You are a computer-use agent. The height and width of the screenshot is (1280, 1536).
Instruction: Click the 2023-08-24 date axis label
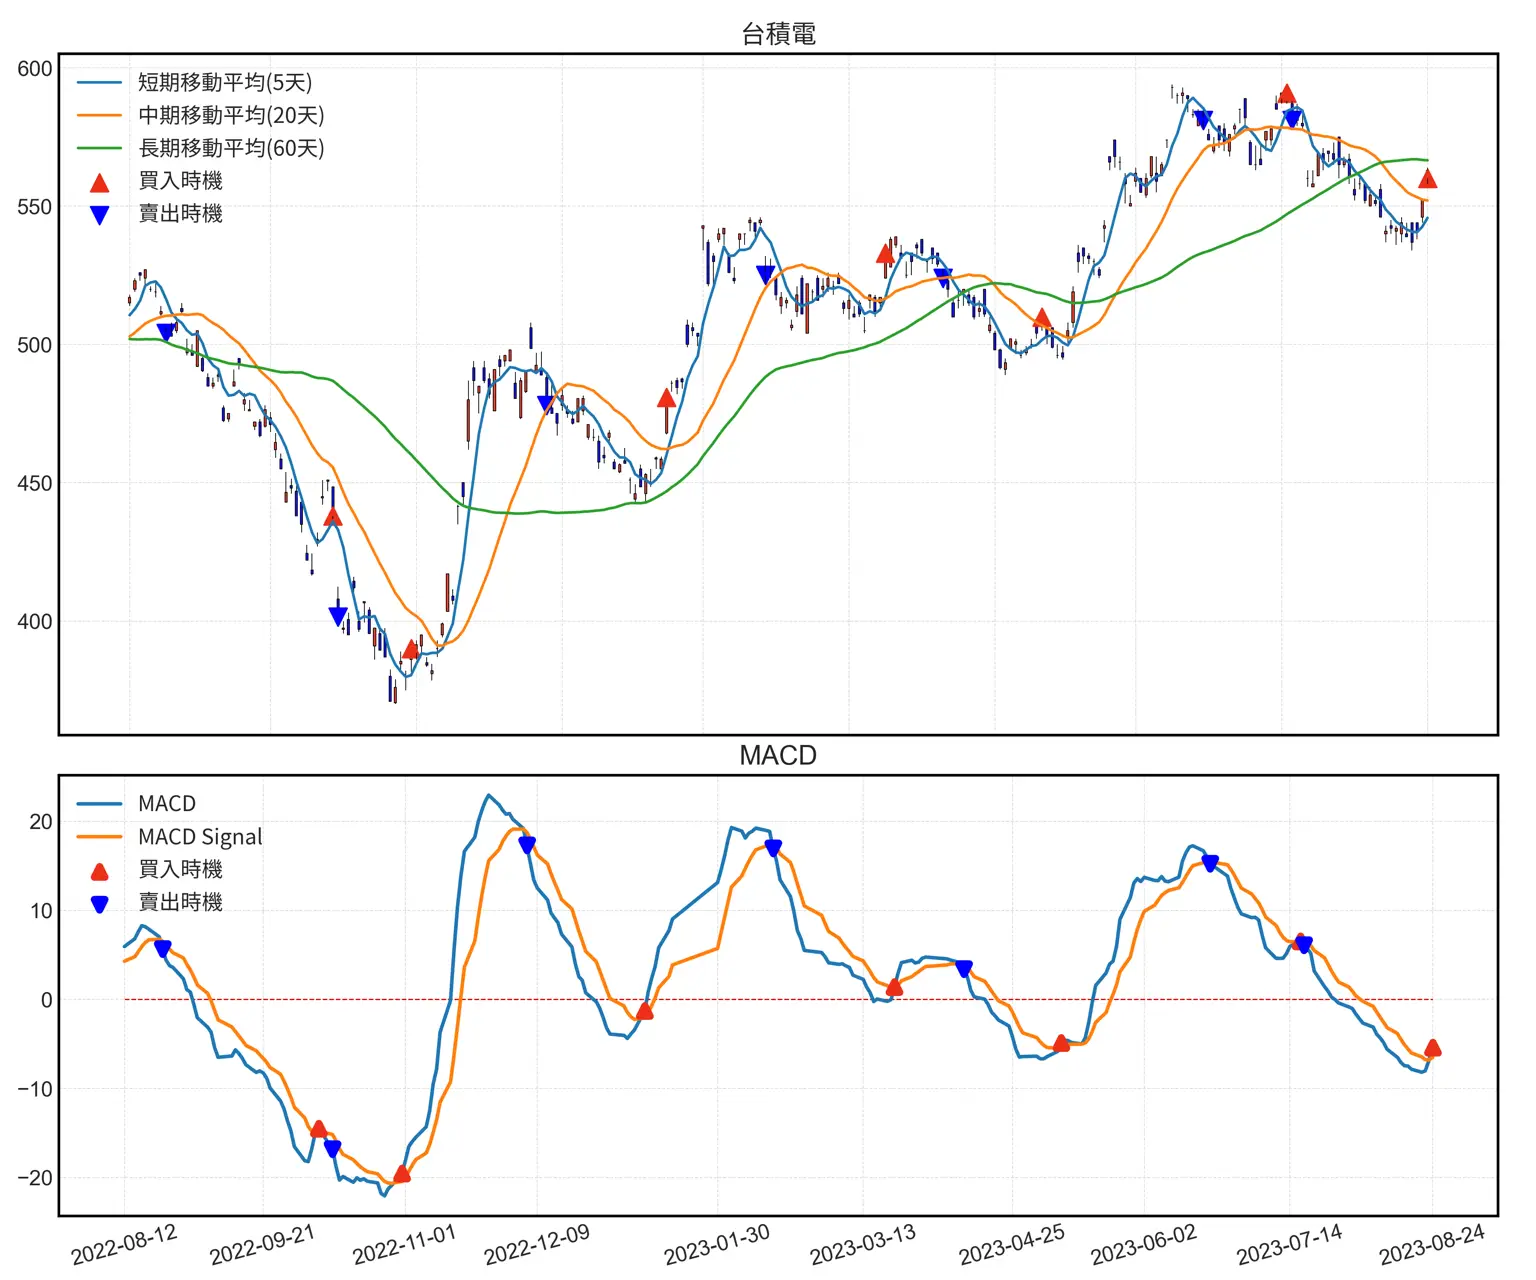[1432, 1245]
